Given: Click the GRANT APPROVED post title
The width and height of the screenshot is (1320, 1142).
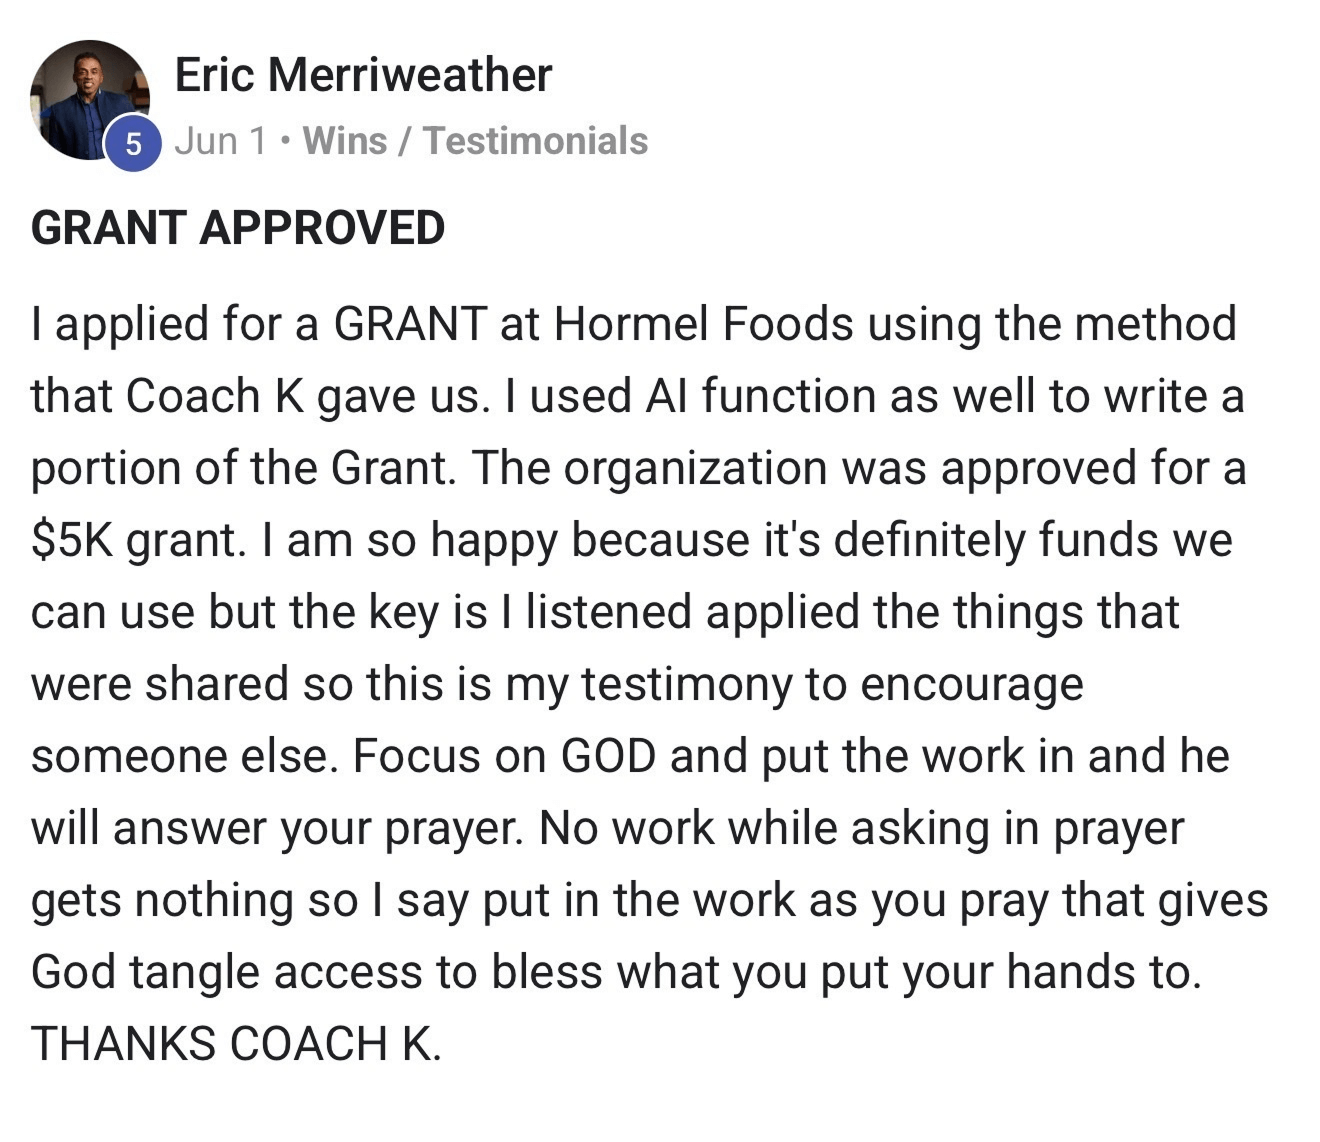Looking at the screenshot, I should pyautogui.click(x=238, y=228).
